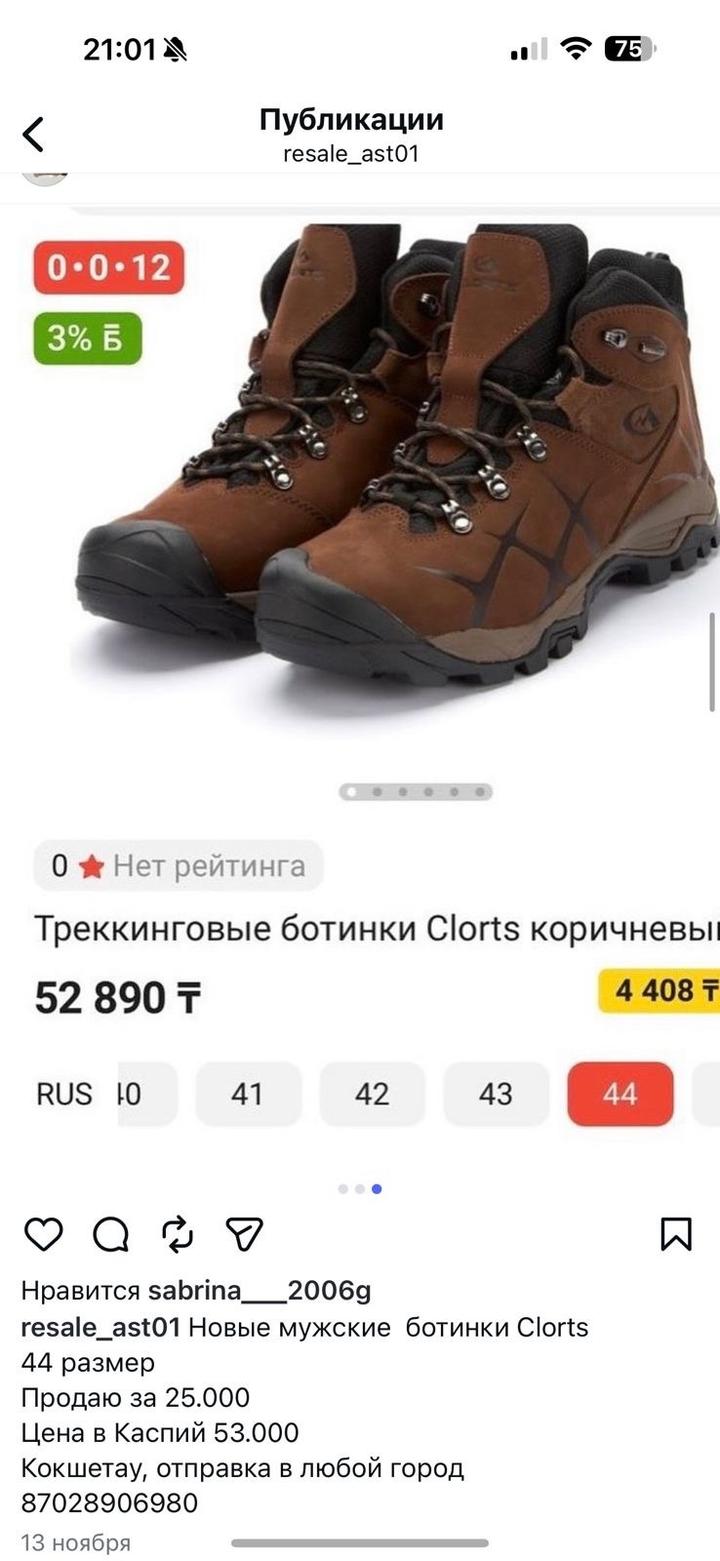Viewport: 720px width, 1561px height.
Task: Tap the Нет рейтинга rating chip
Action: pos(179,866)
